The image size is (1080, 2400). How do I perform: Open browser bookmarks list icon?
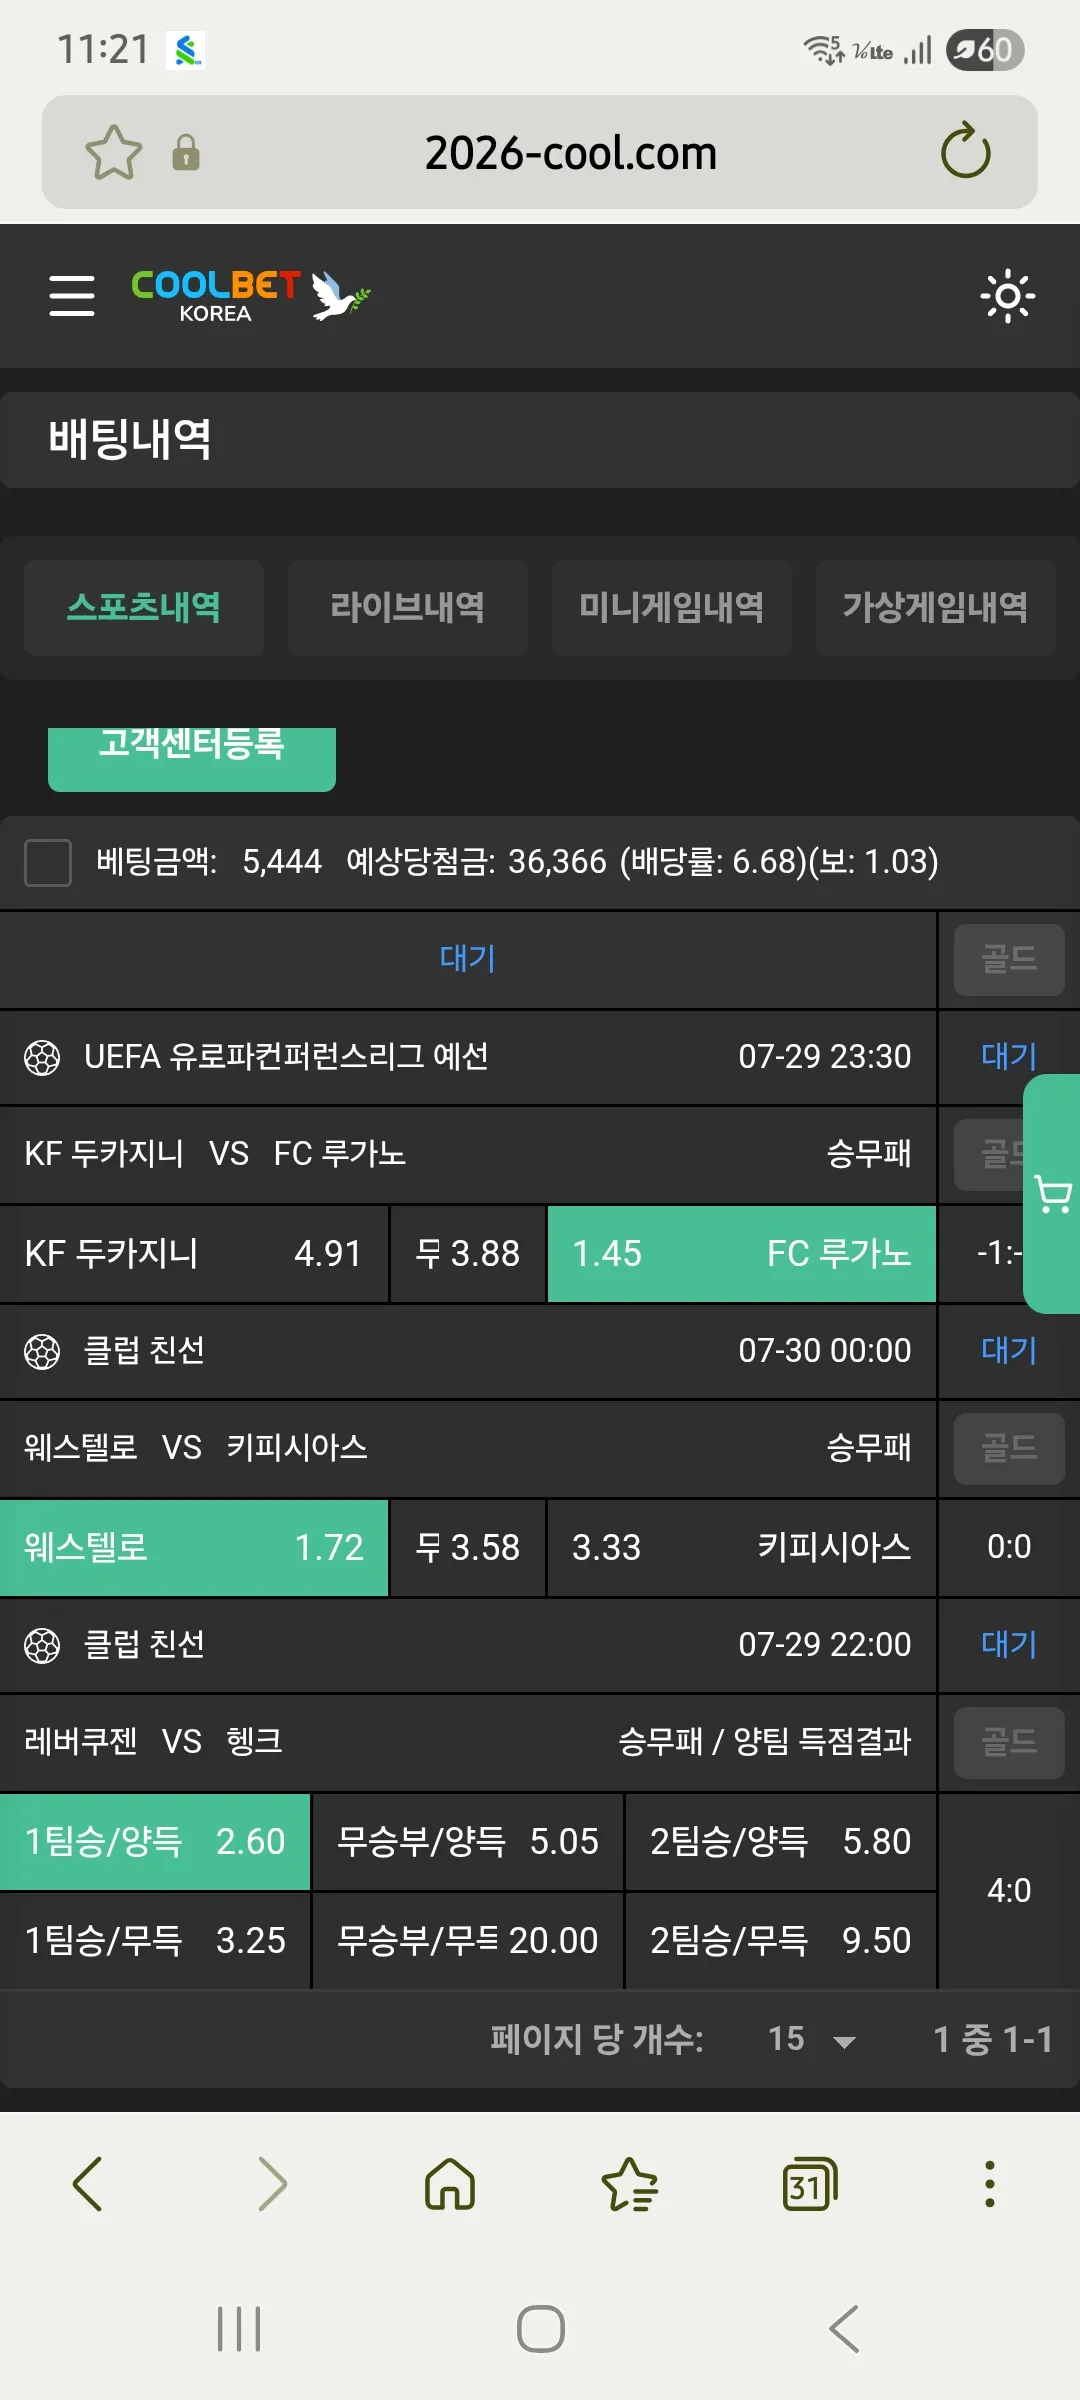pyautogui.click(x=629, y=2184)
